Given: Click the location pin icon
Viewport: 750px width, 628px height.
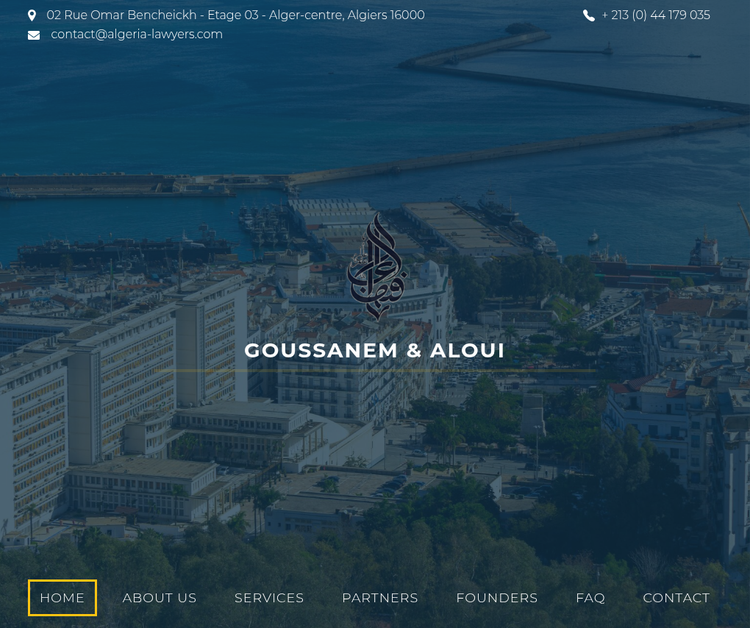Looking at the screenshot, I should tap(32, 15).
